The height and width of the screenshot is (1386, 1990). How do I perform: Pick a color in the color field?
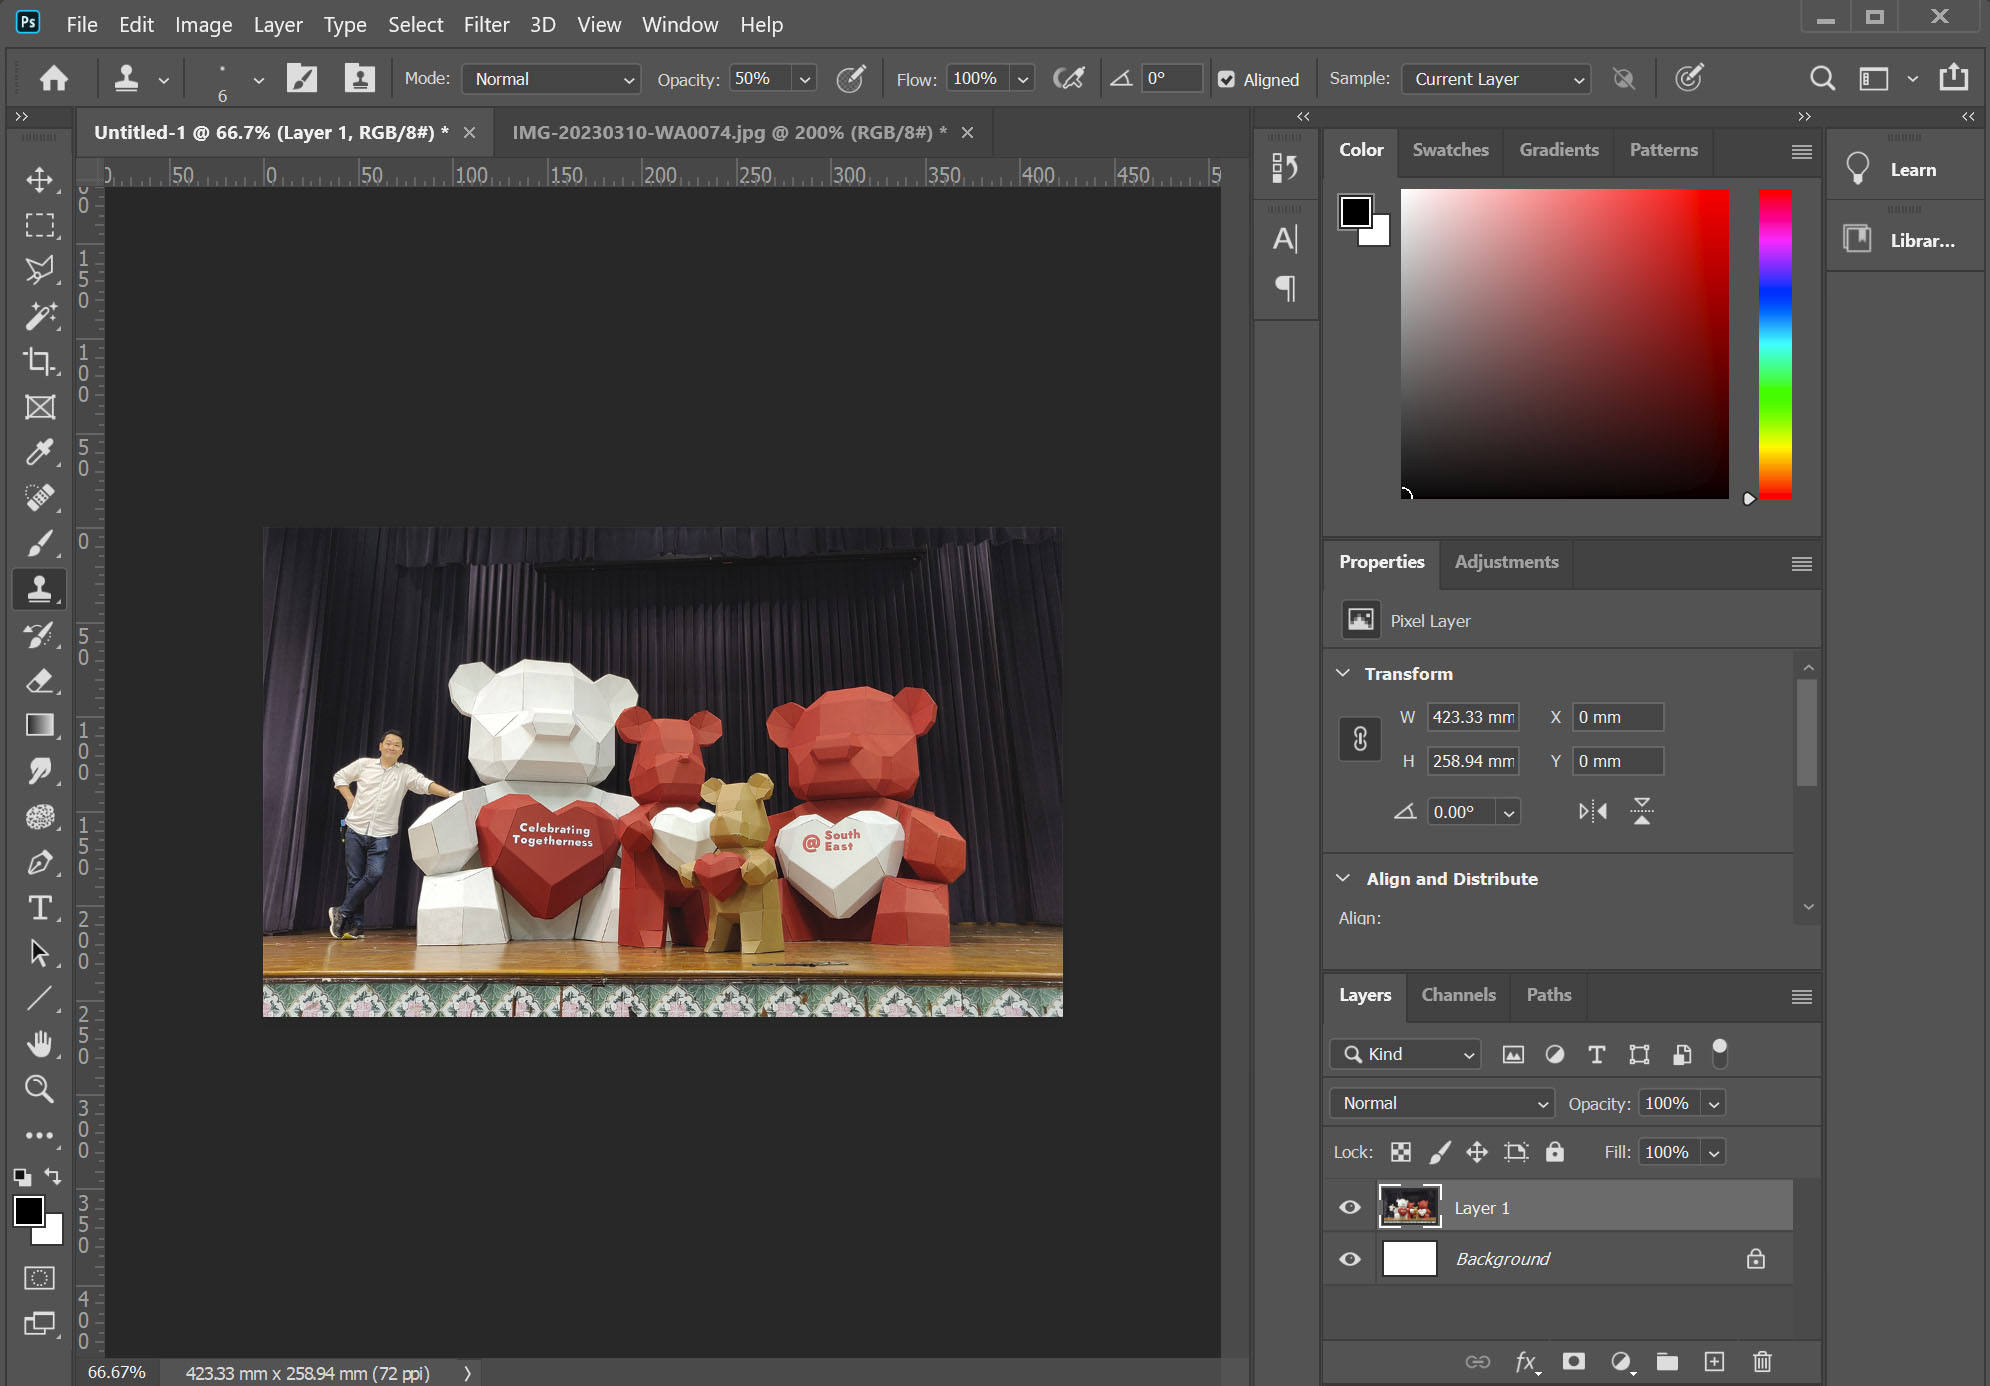(x=1564, y=344)
